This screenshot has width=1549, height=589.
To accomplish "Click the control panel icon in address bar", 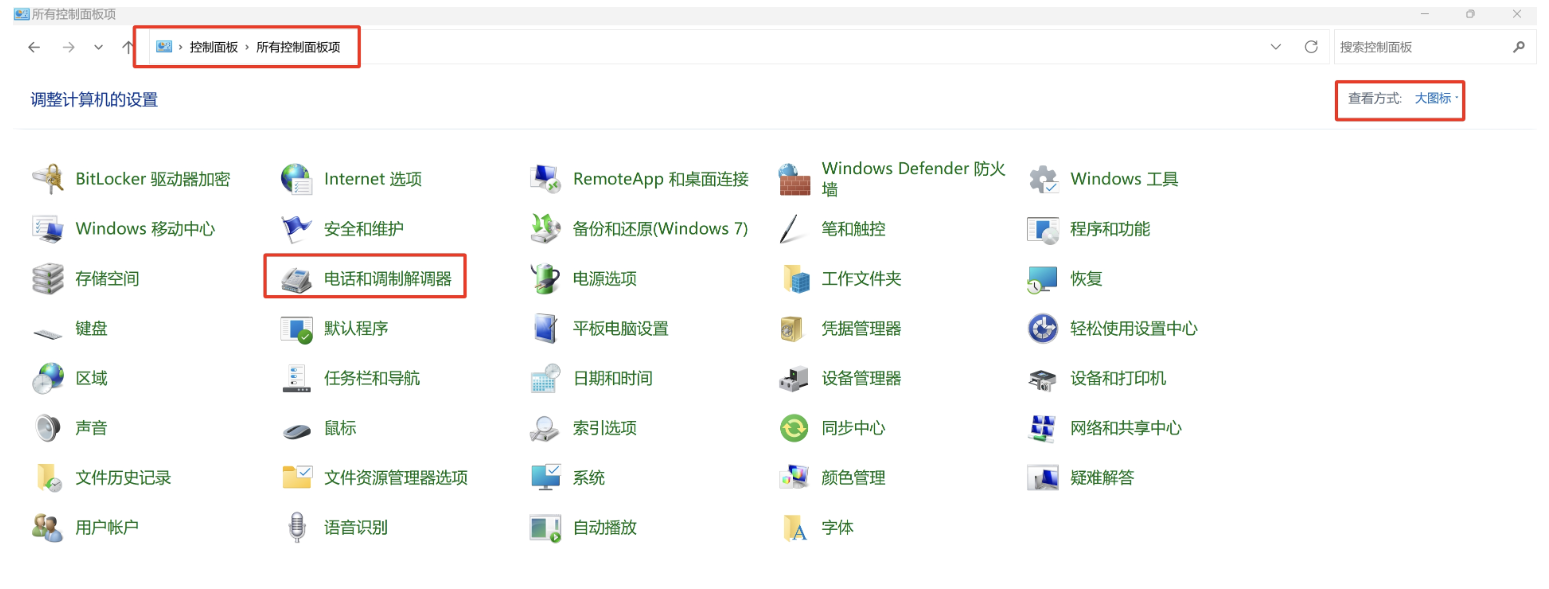I will tap(164, 46).
